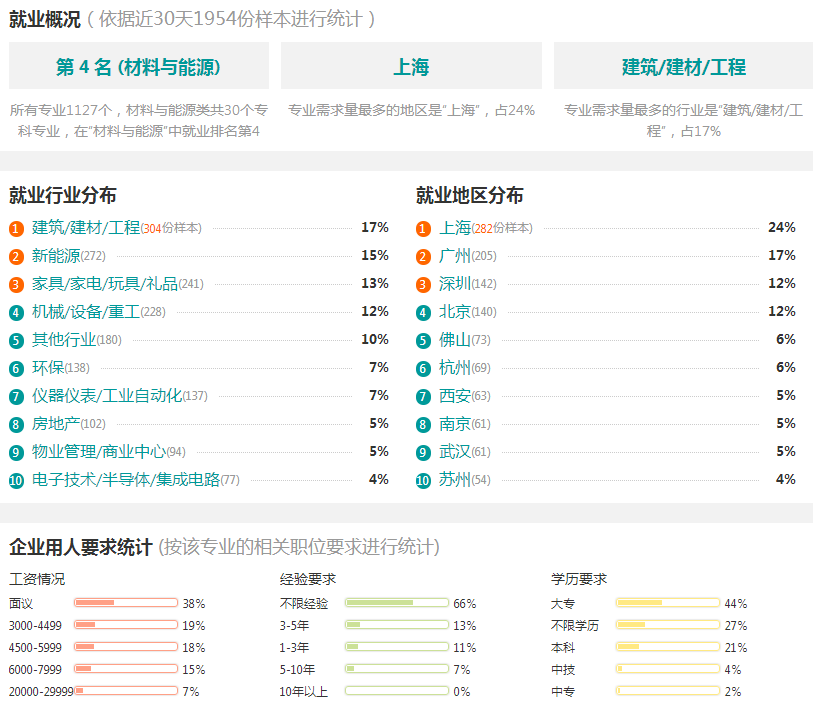
Task: Click the 3000-4499 salary bar
Action: 126,625
